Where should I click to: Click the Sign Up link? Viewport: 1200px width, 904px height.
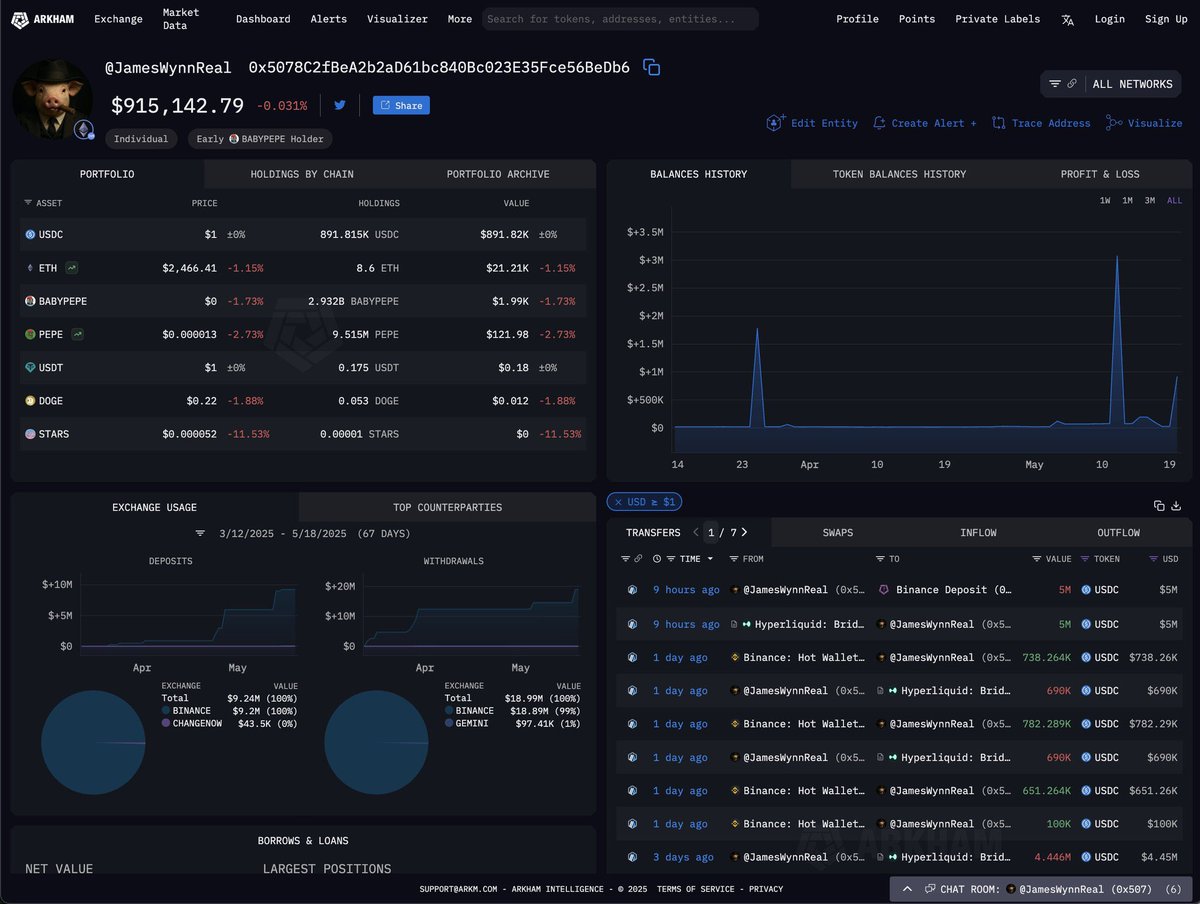coord(1166,19)
